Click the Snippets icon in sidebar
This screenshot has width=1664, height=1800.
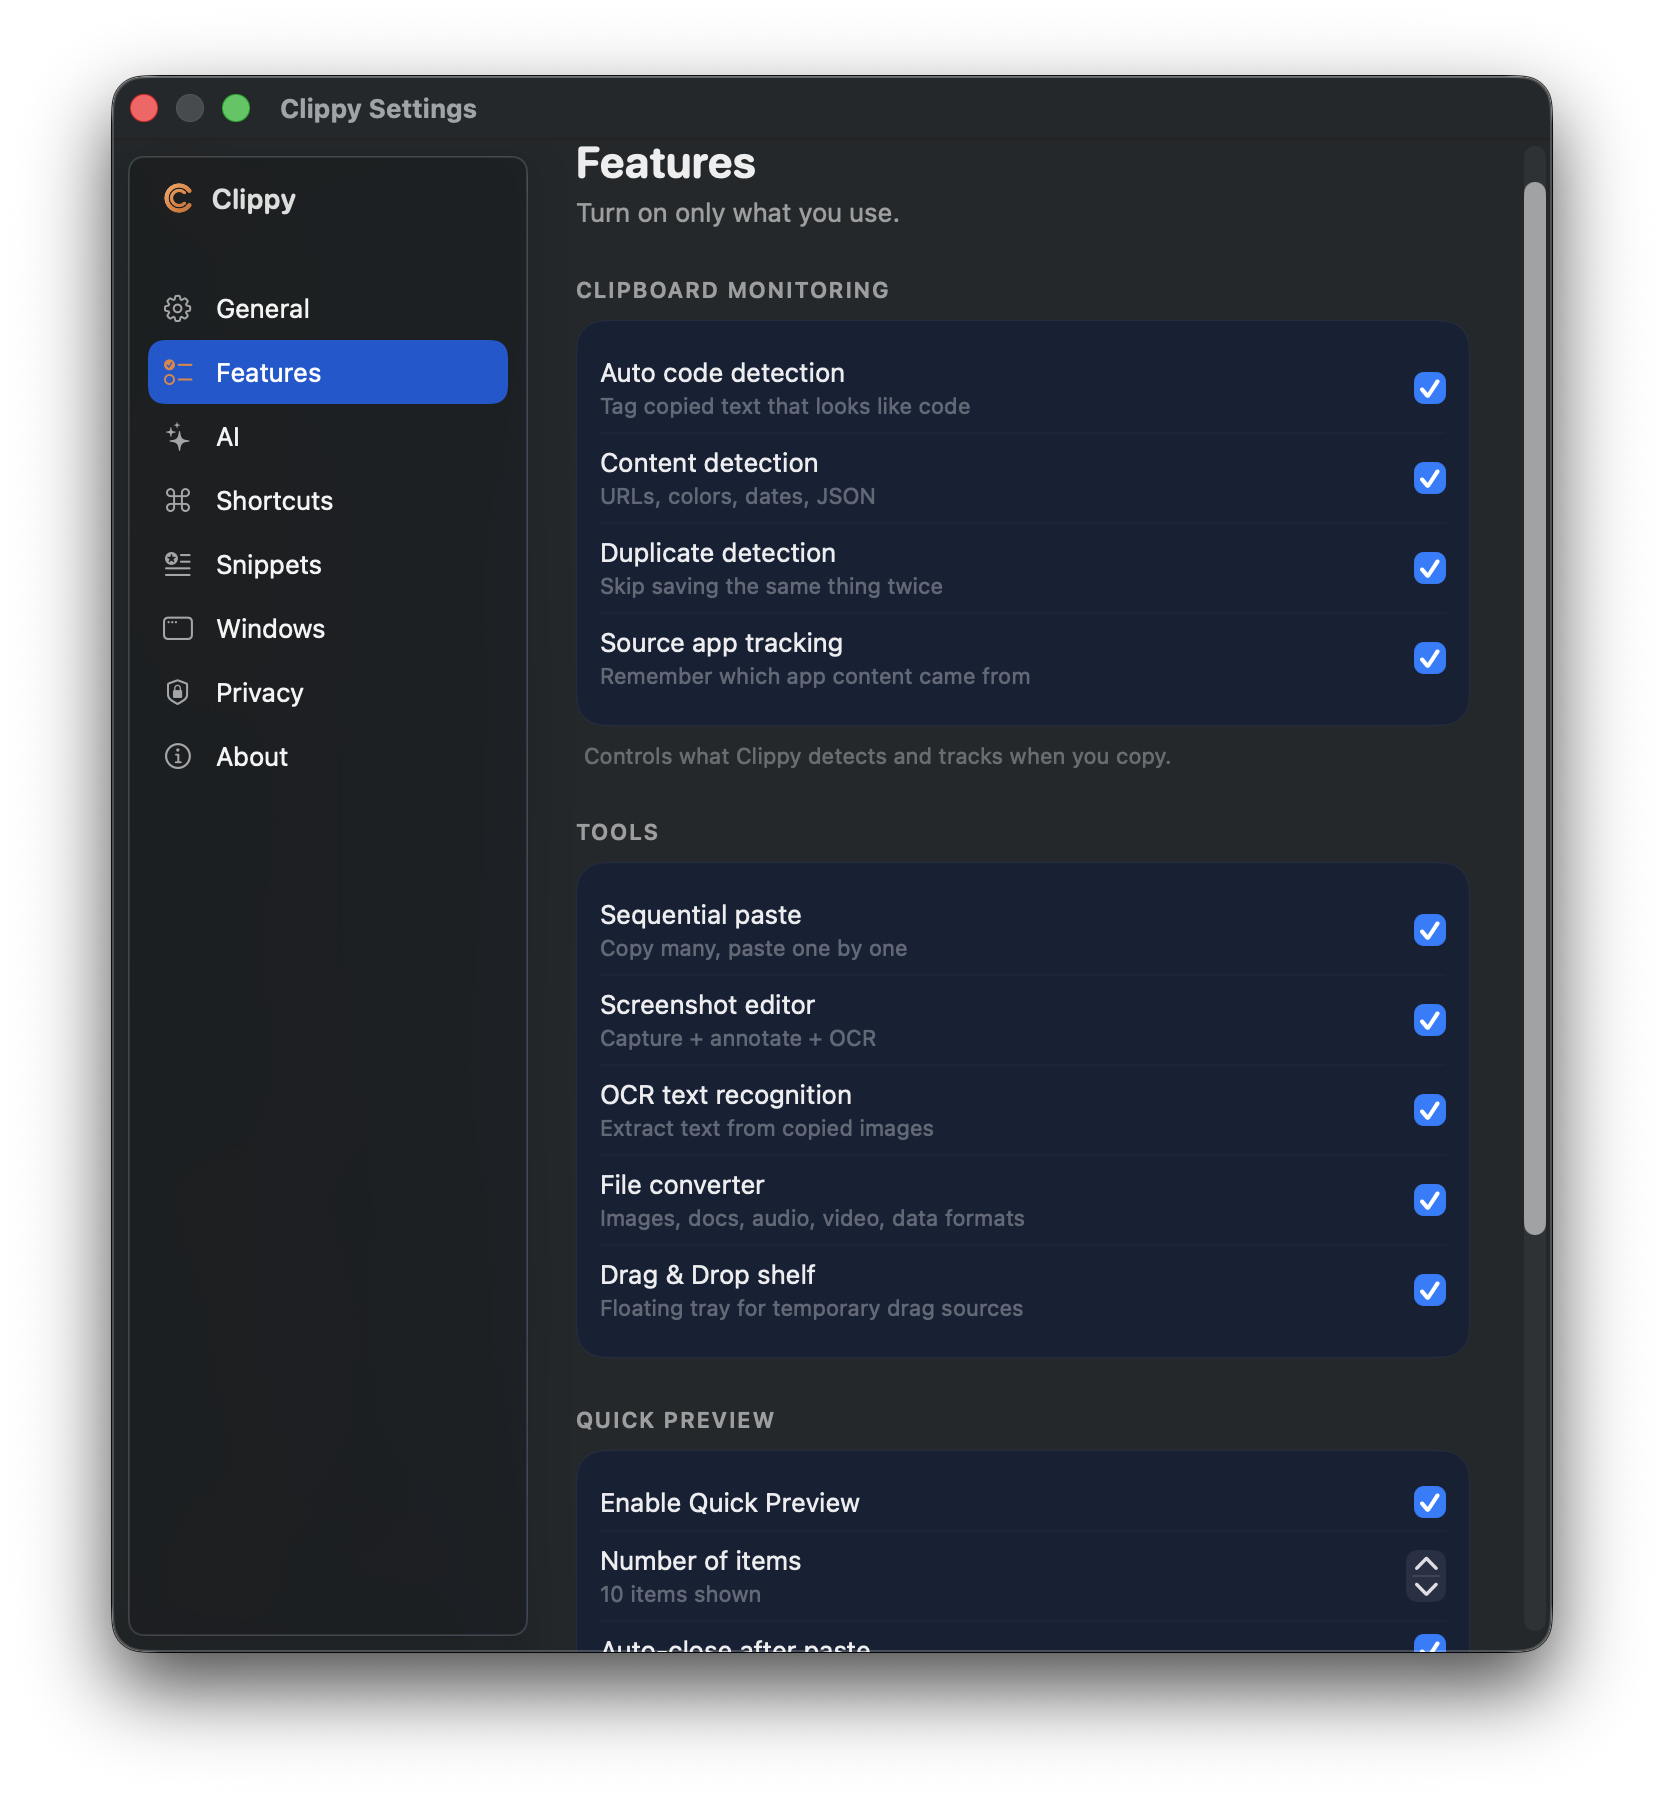point(178,564)
